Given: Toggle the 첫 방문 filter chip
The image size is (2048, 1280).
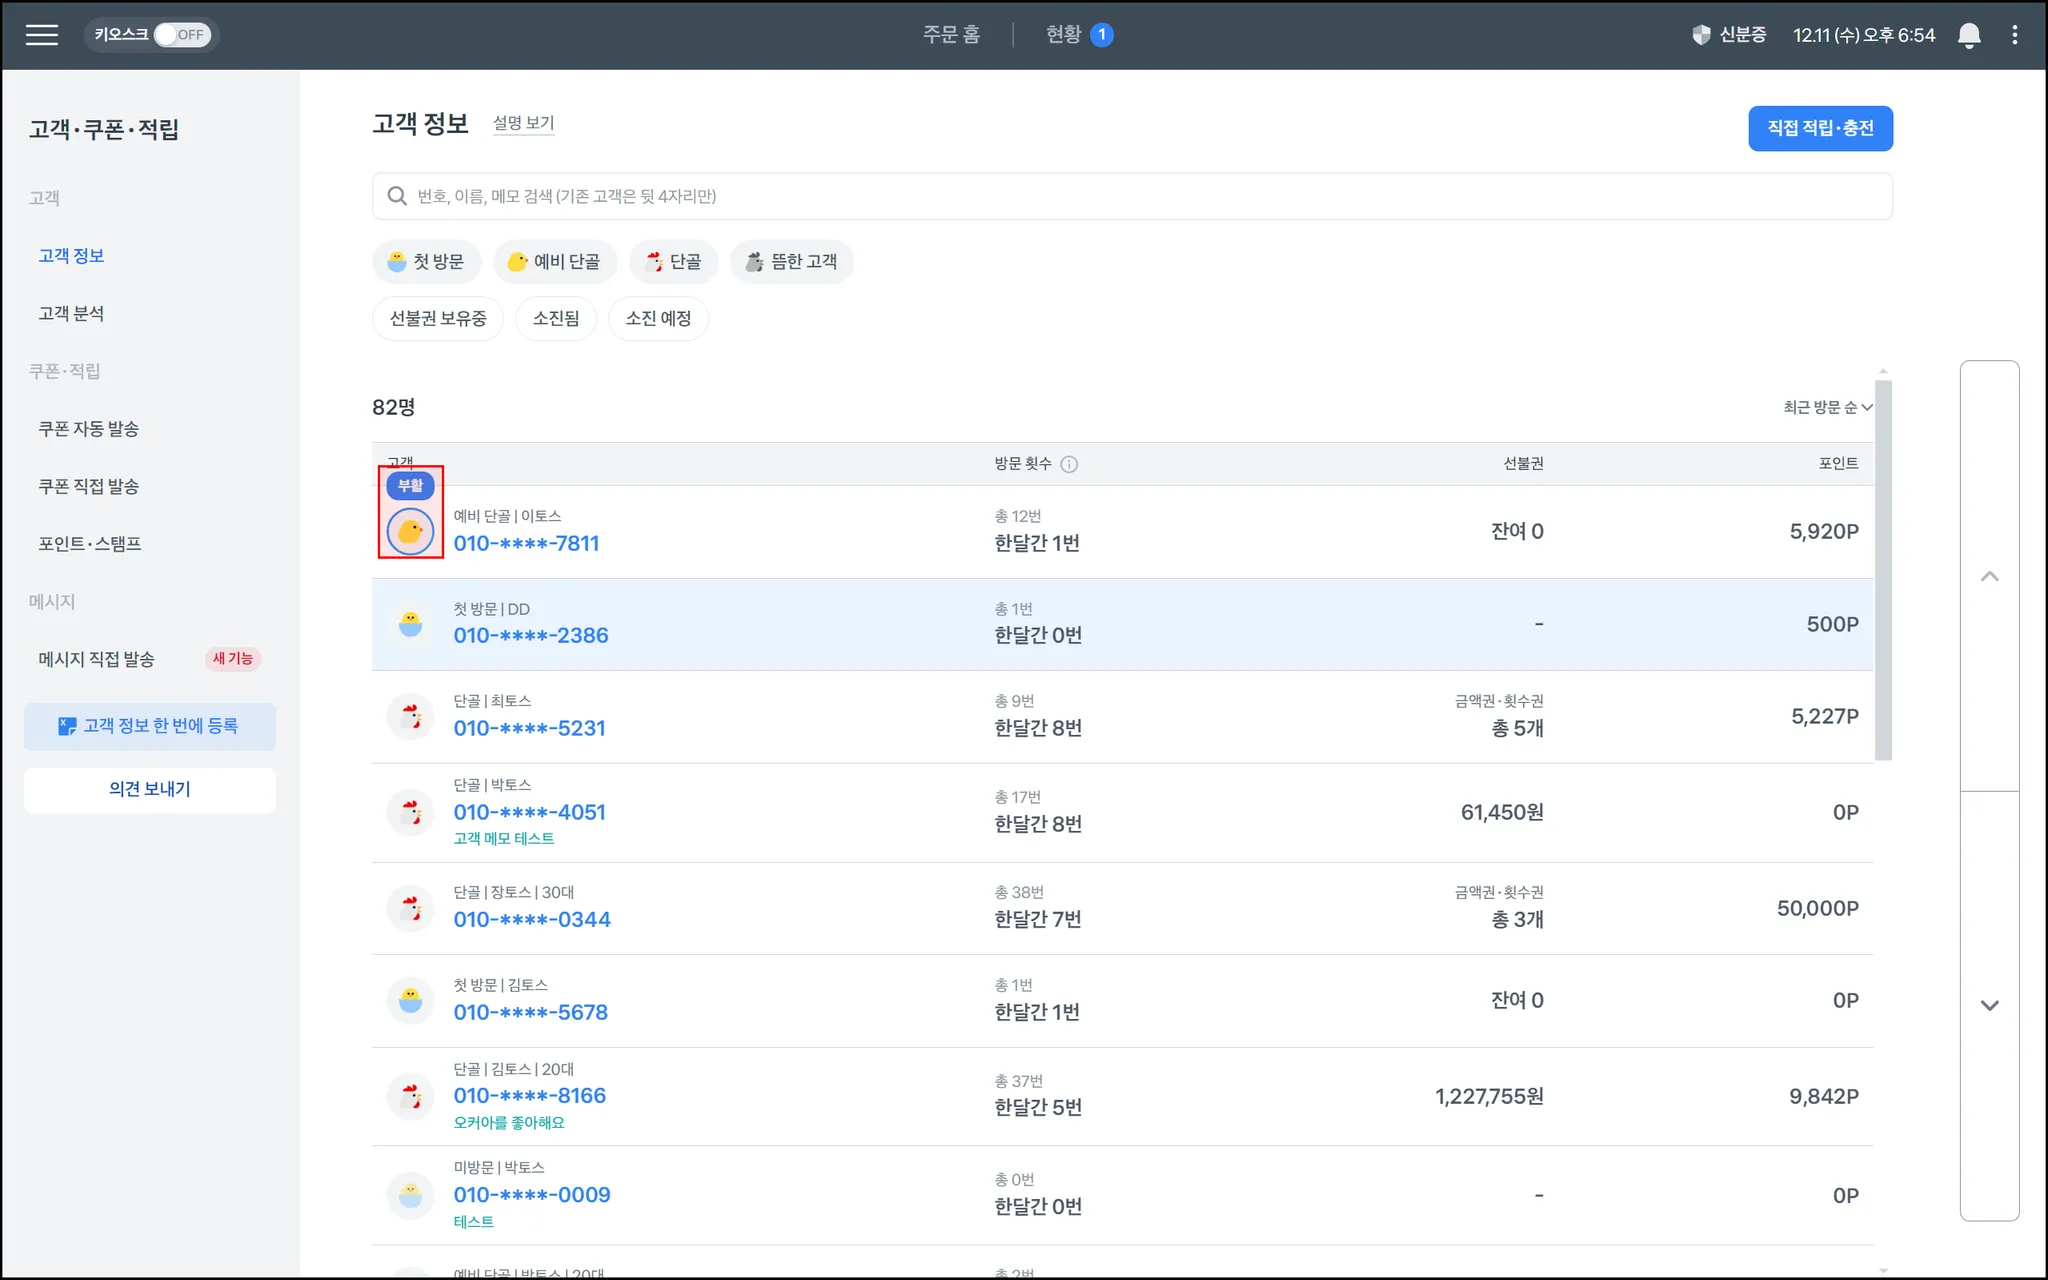Looking at the screenshot, I should point(427,262).
